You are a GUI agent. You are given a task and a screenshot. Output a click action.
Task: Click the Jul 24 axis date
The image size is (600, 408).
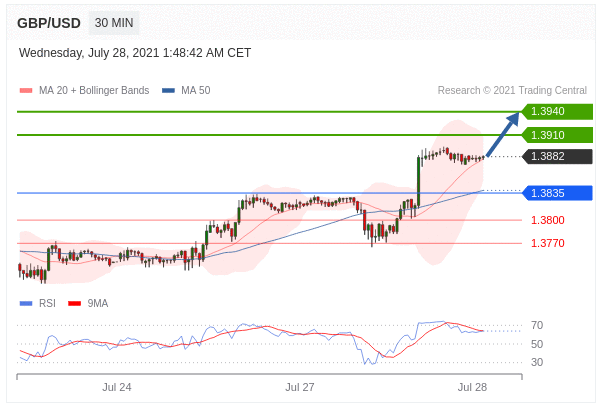[117, 387]
